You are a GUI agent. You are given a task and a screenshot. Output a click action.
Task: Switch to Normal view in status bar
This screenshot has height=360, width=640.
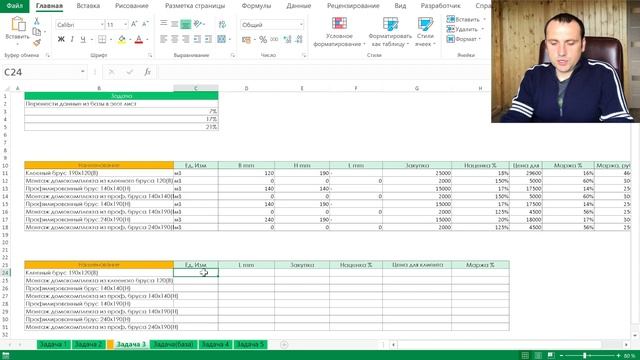coord(525,356)
